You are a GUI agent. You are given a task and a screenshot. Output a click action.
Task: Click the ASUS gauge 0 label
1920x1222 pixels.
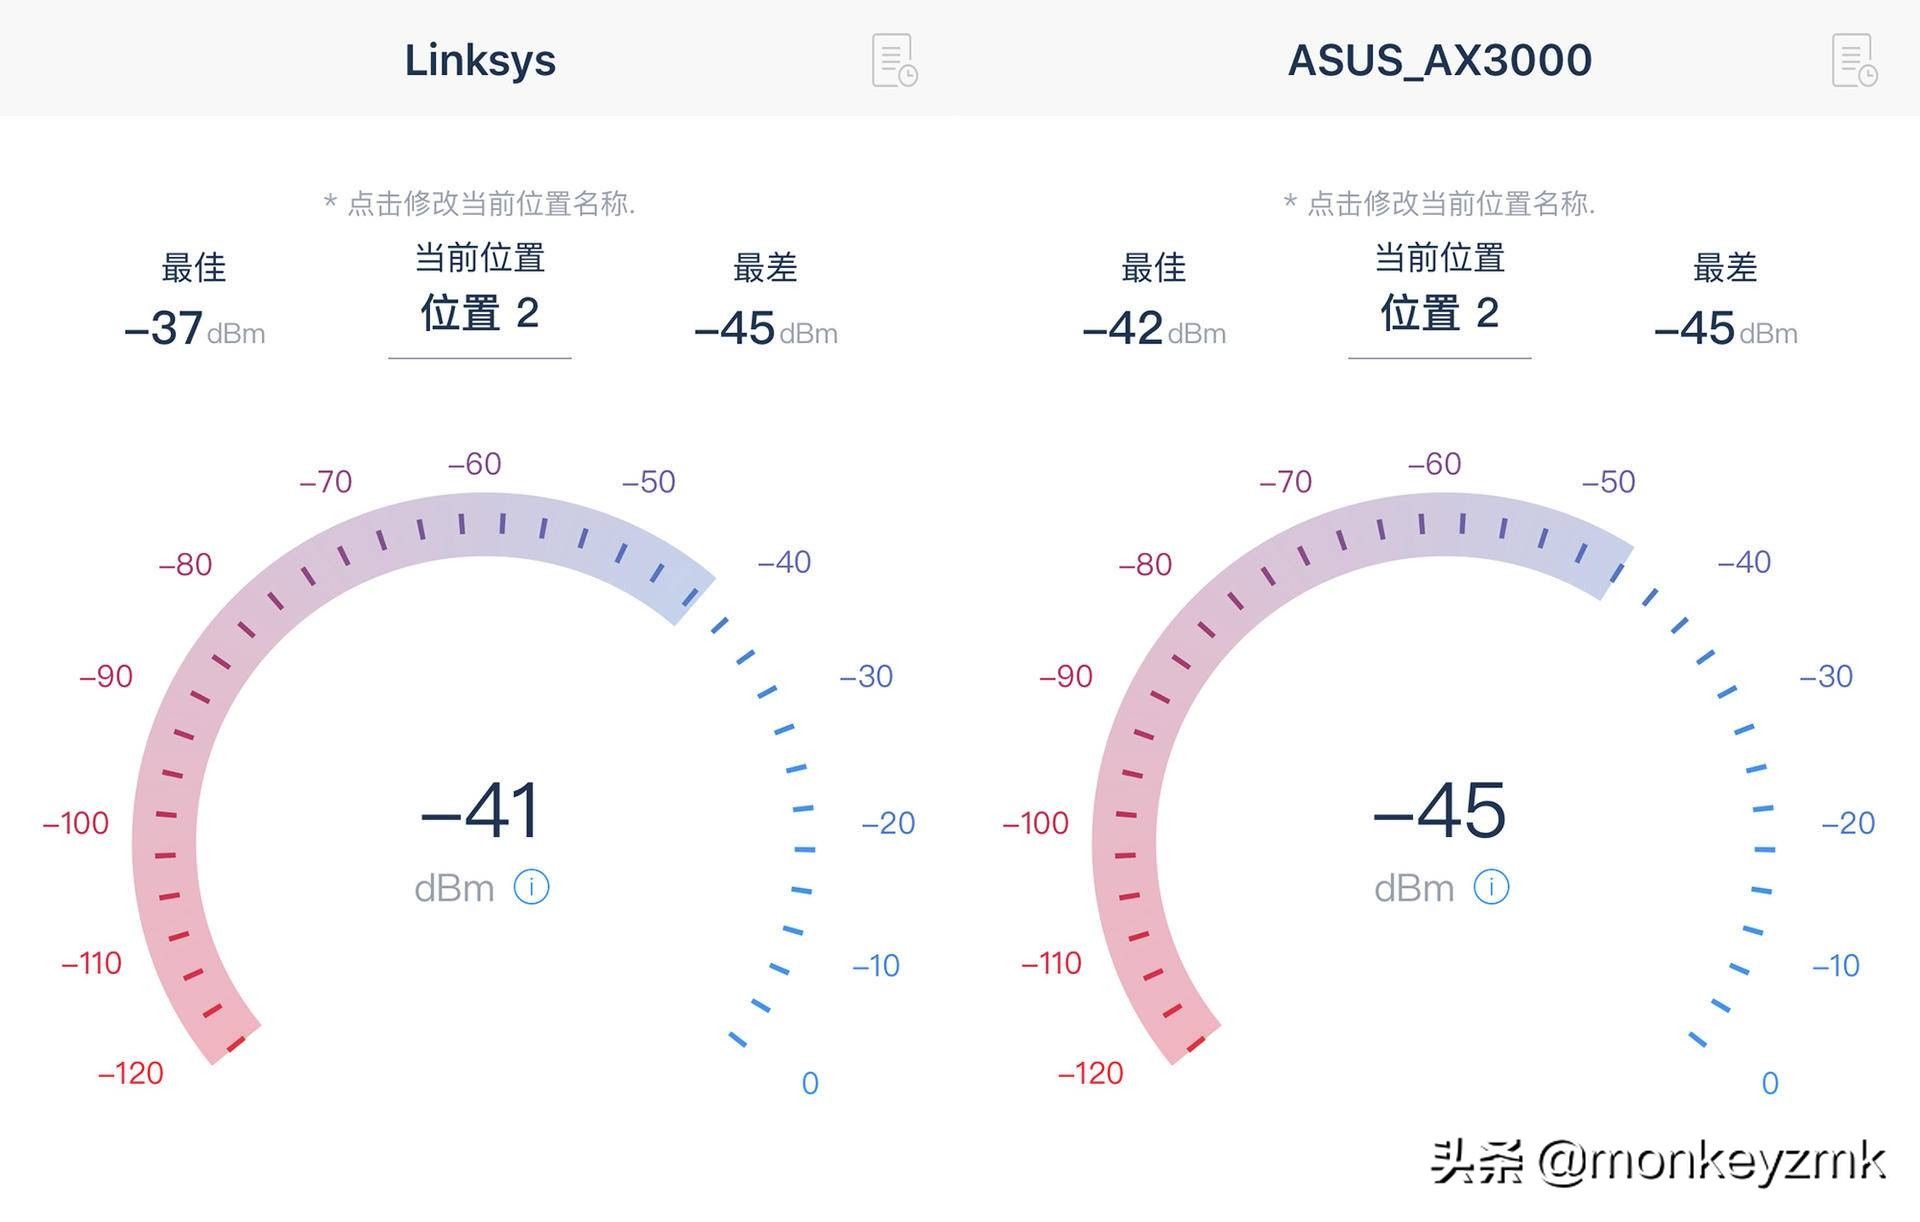(1770, 1083)
